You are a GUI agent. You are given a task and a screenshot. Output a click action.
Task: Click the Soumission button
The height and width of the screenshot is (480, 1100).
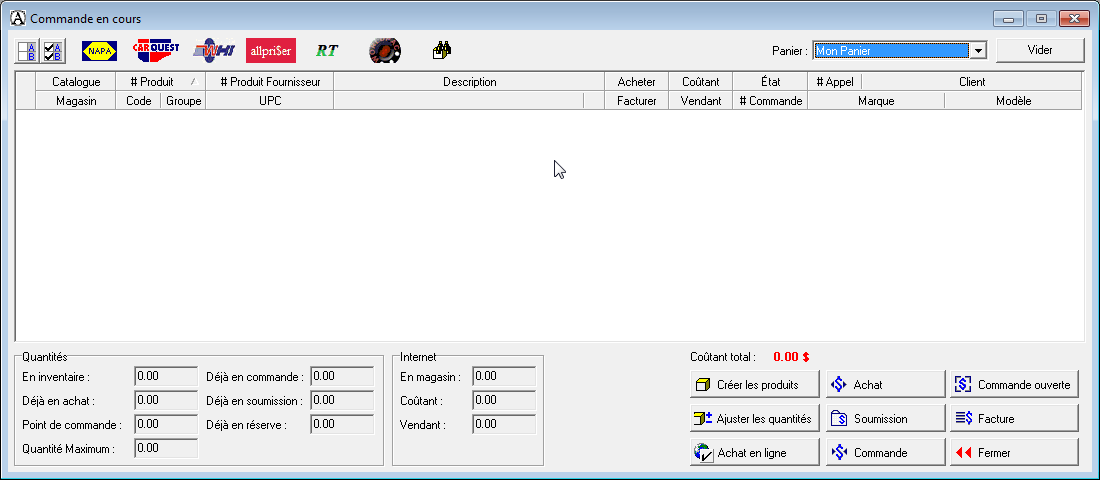tap(886, 418)
